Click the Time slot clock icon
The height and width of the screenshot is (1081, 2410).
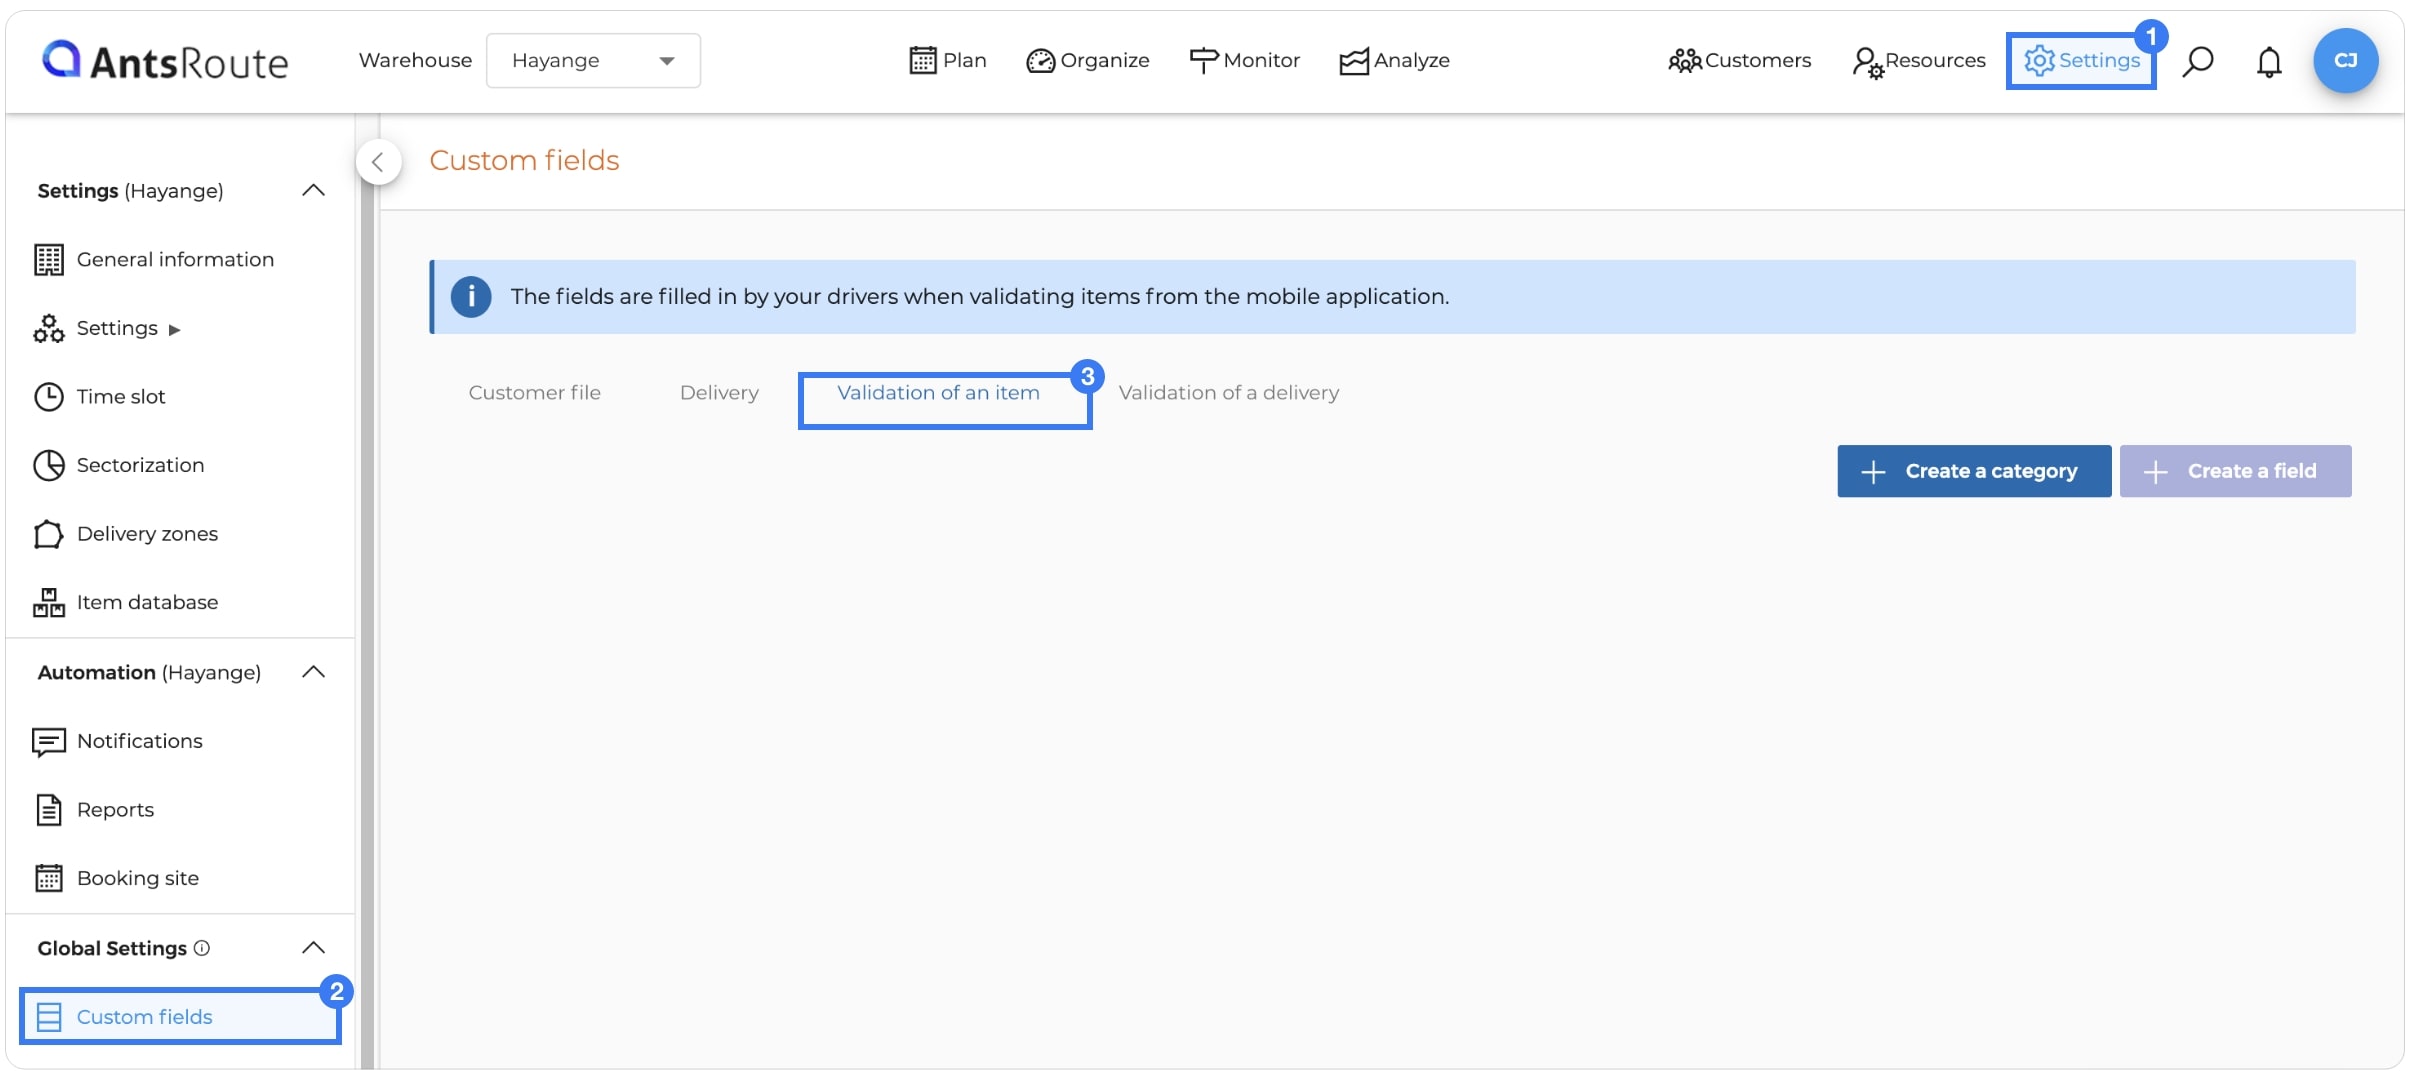pos(48,397)
